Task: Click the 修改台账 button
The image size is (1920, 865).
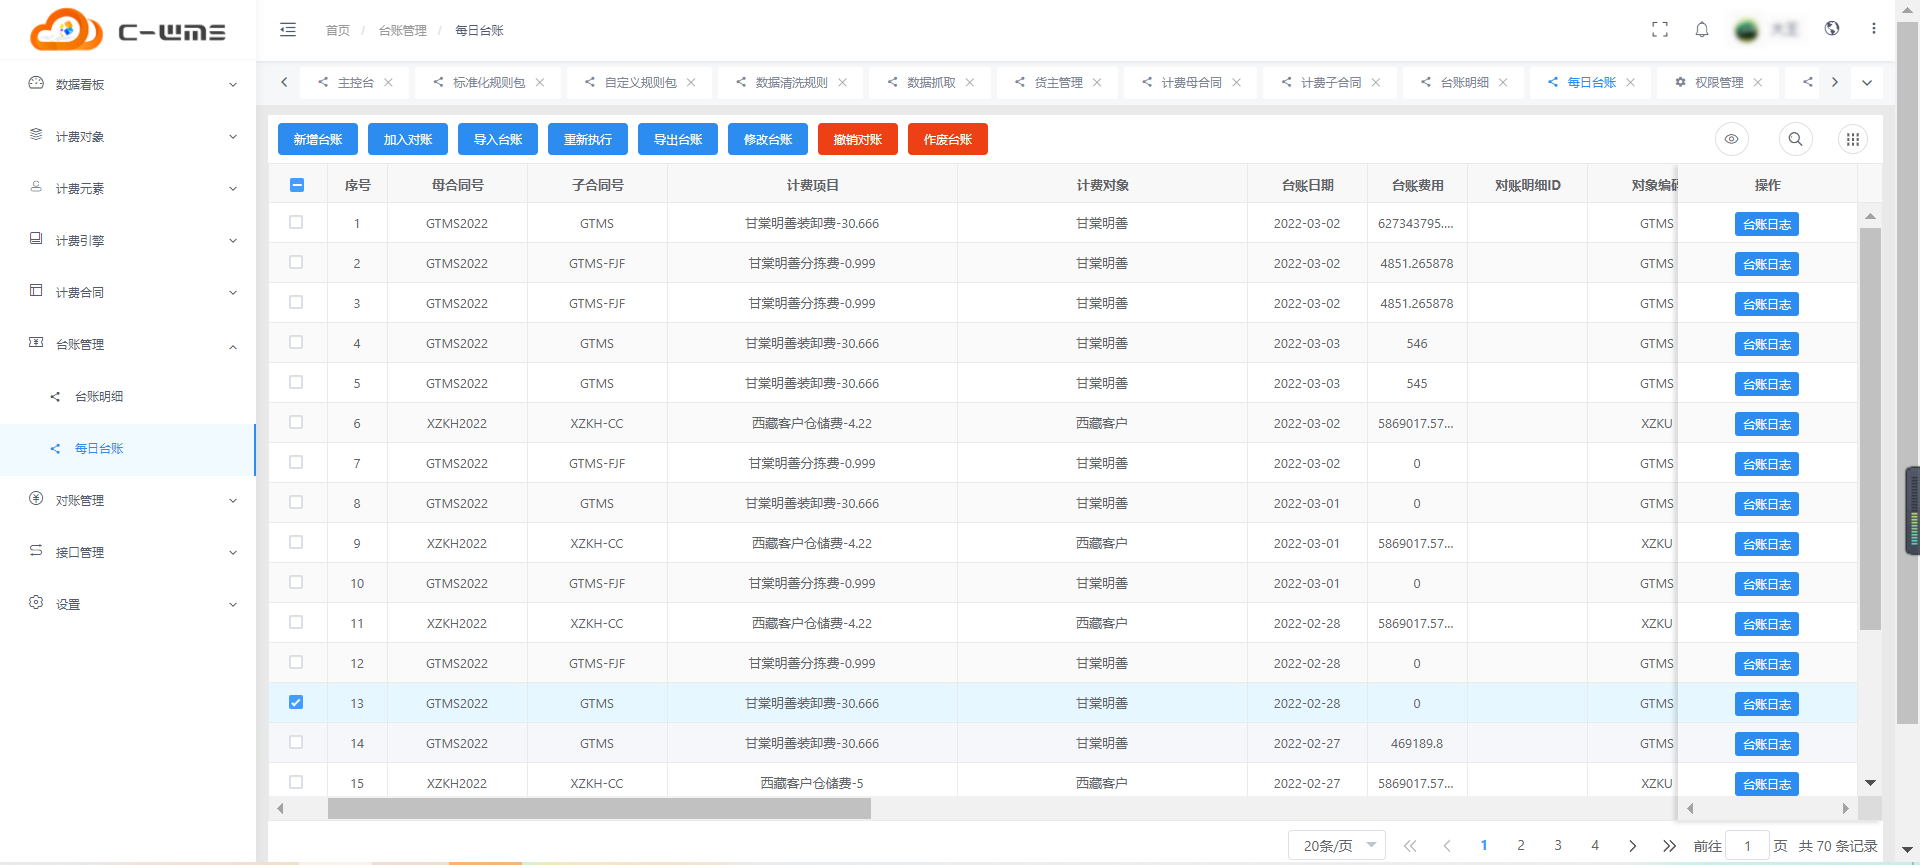Action: 768,139
